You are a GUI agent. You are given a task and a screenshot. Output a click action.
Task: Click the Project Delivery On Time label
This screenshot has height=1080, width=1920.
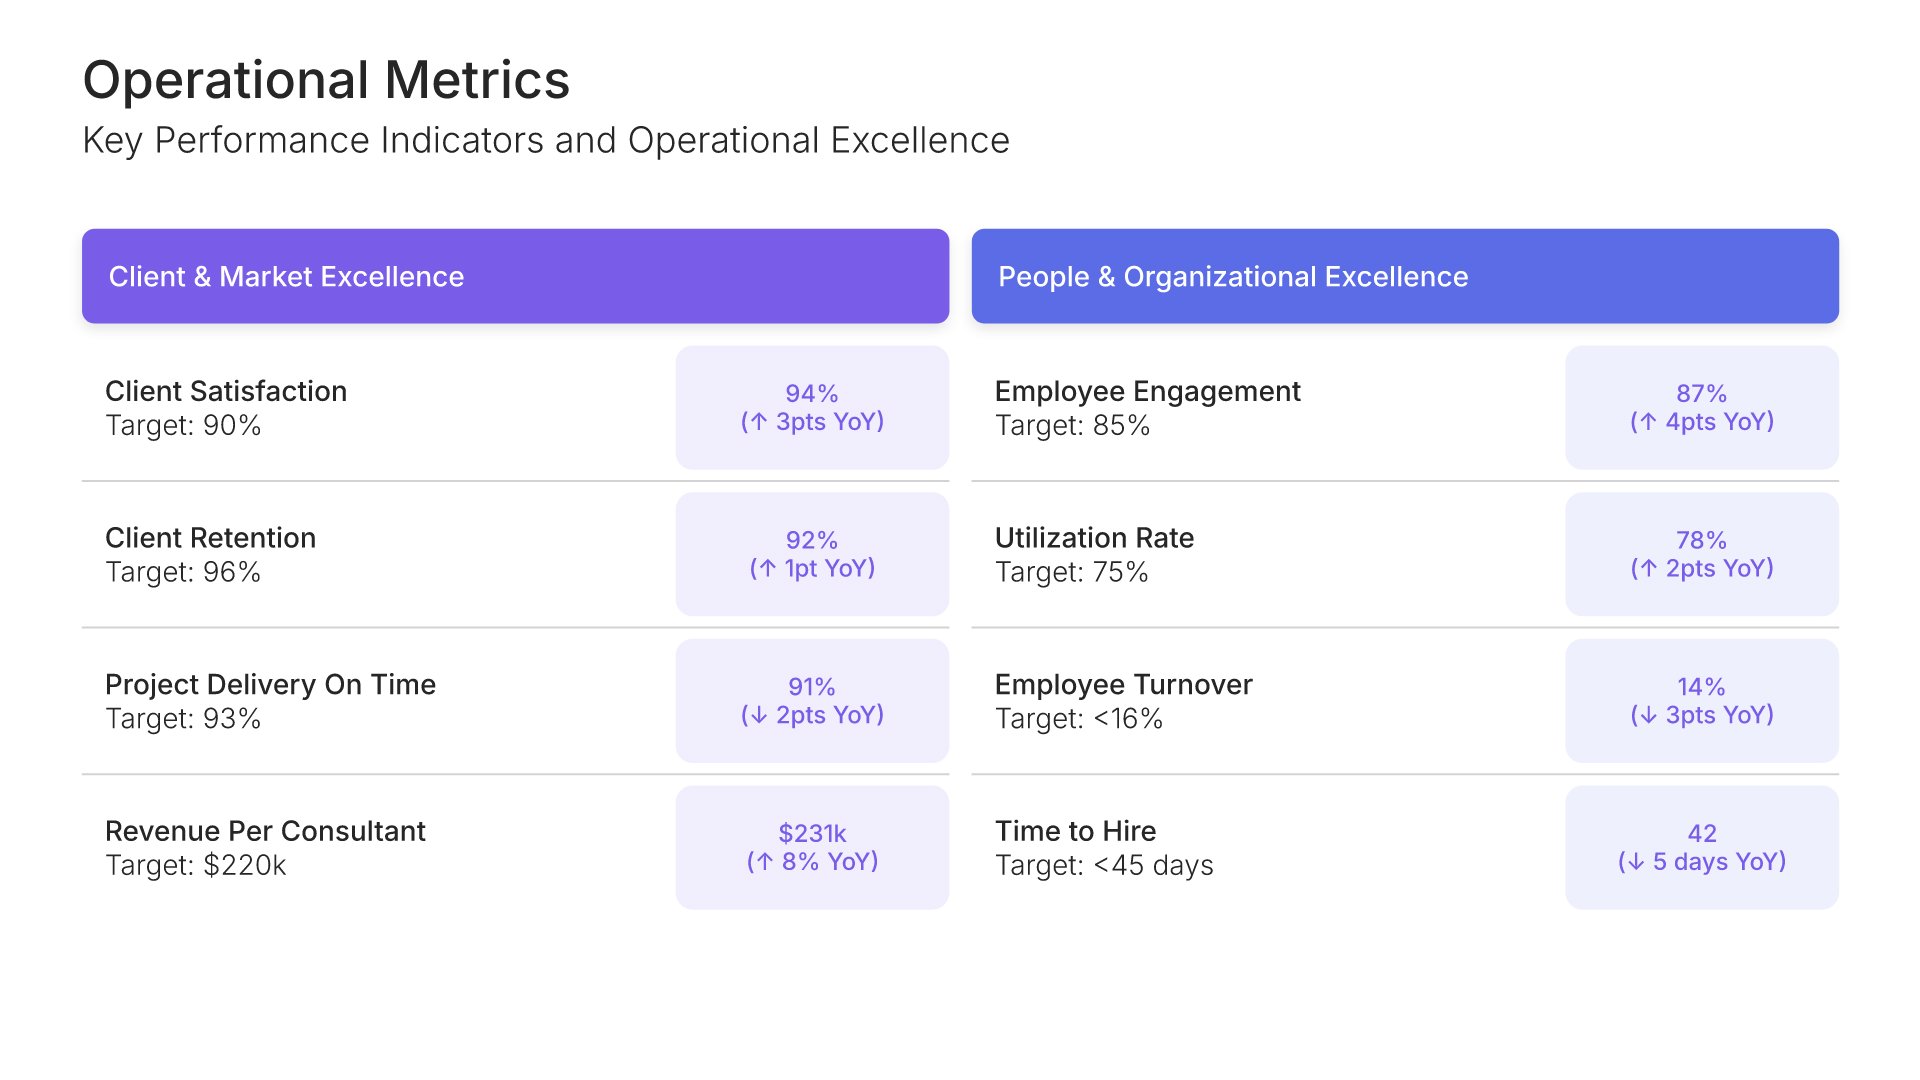click(x=270, y=685)
